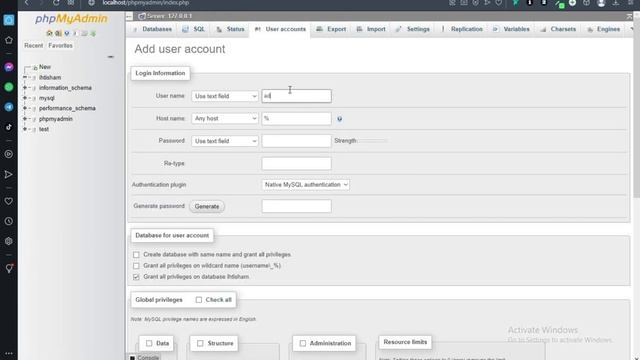Open the Player icon in the sidebar
Viewport: 640px width, 360px height.
click(9, 154)
